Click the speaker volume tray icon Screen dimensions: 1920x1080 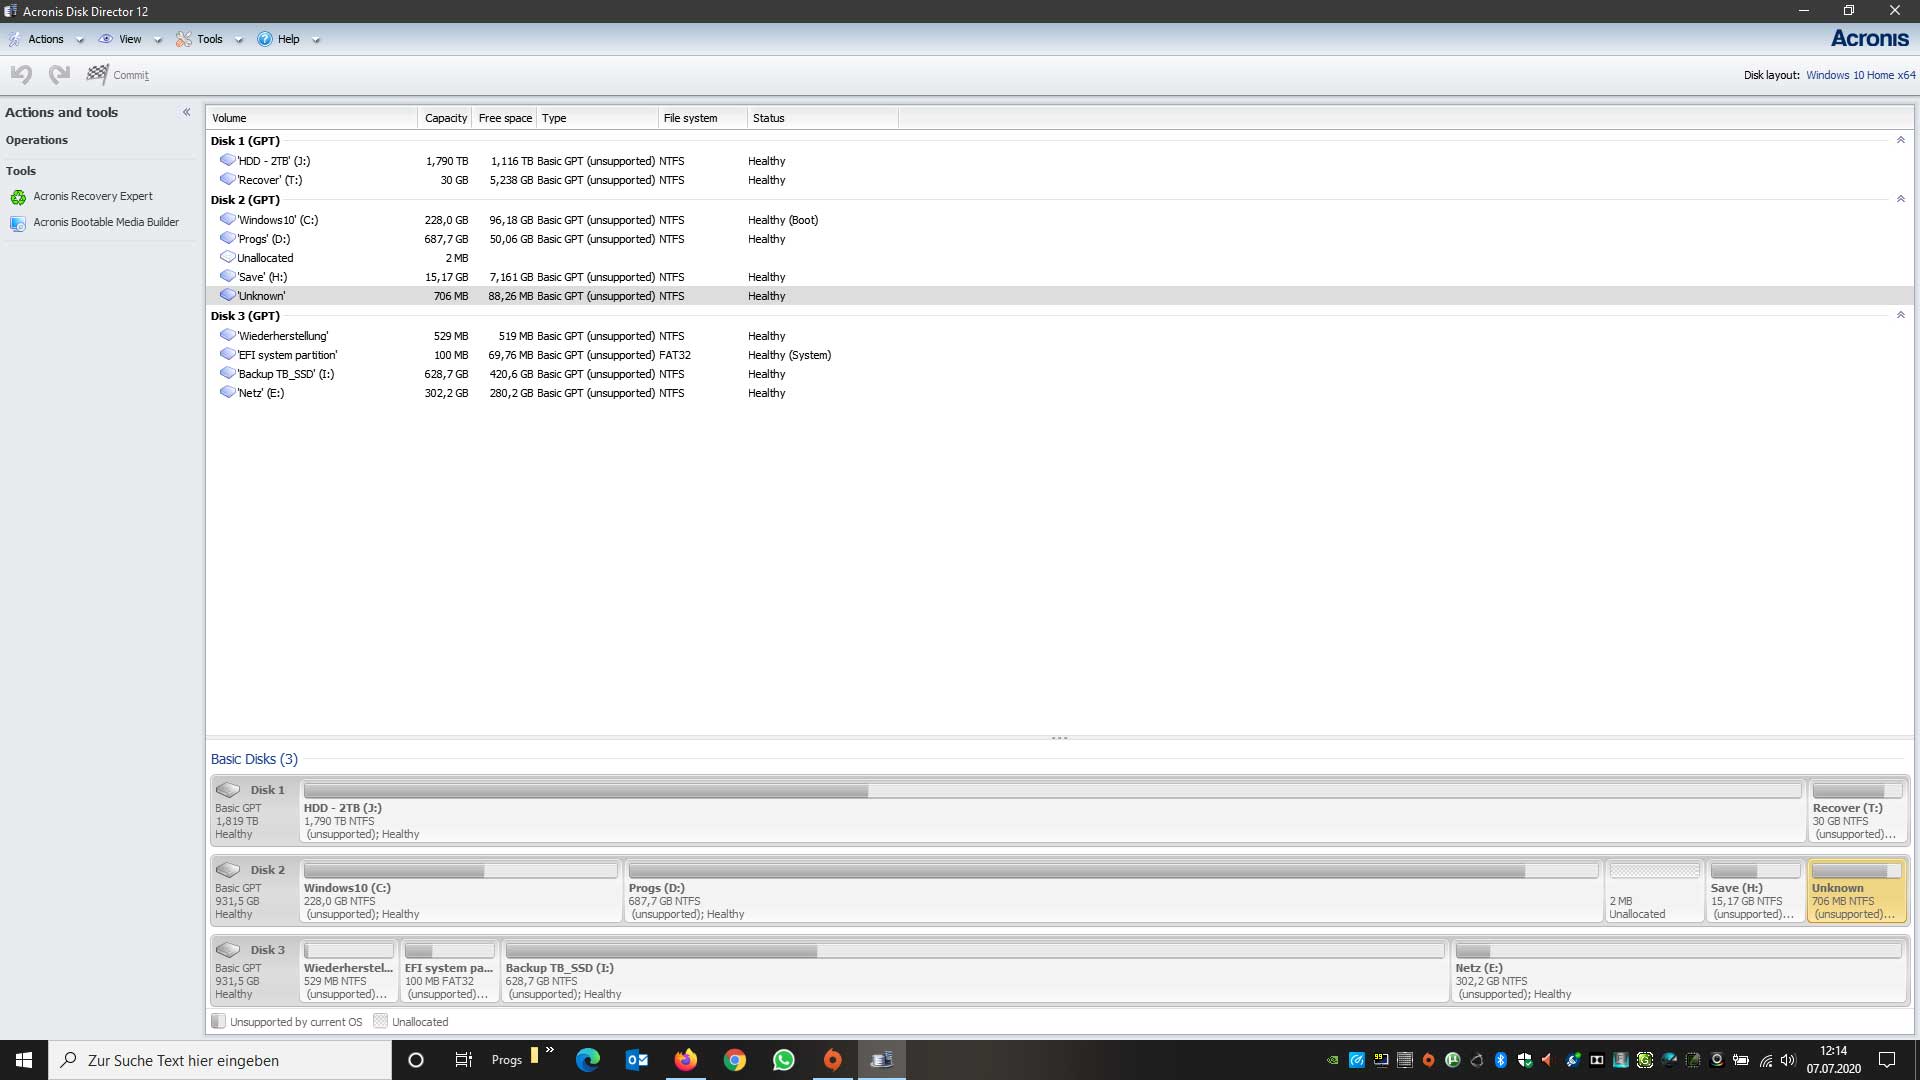pos(1788,1060)
